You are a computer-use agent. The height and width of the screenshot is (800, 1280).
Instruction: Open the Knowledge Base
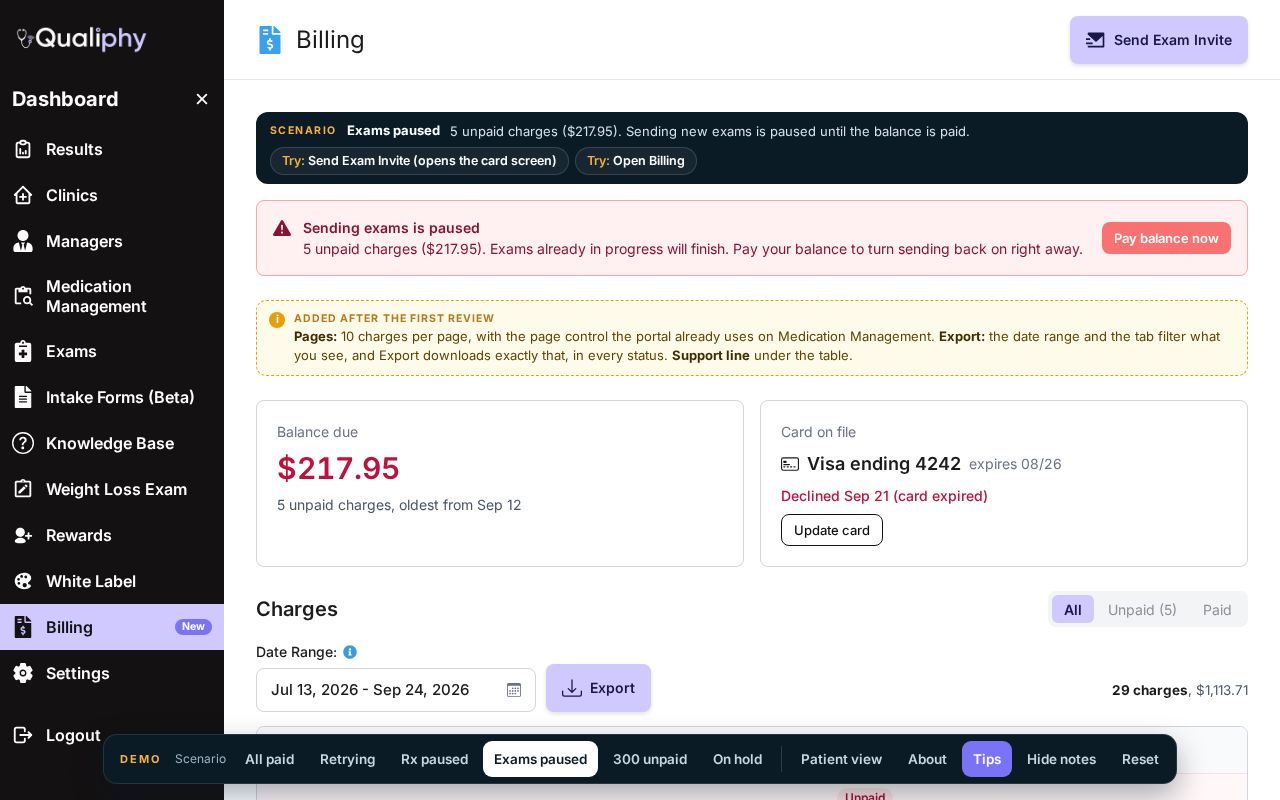coord(112,443)
